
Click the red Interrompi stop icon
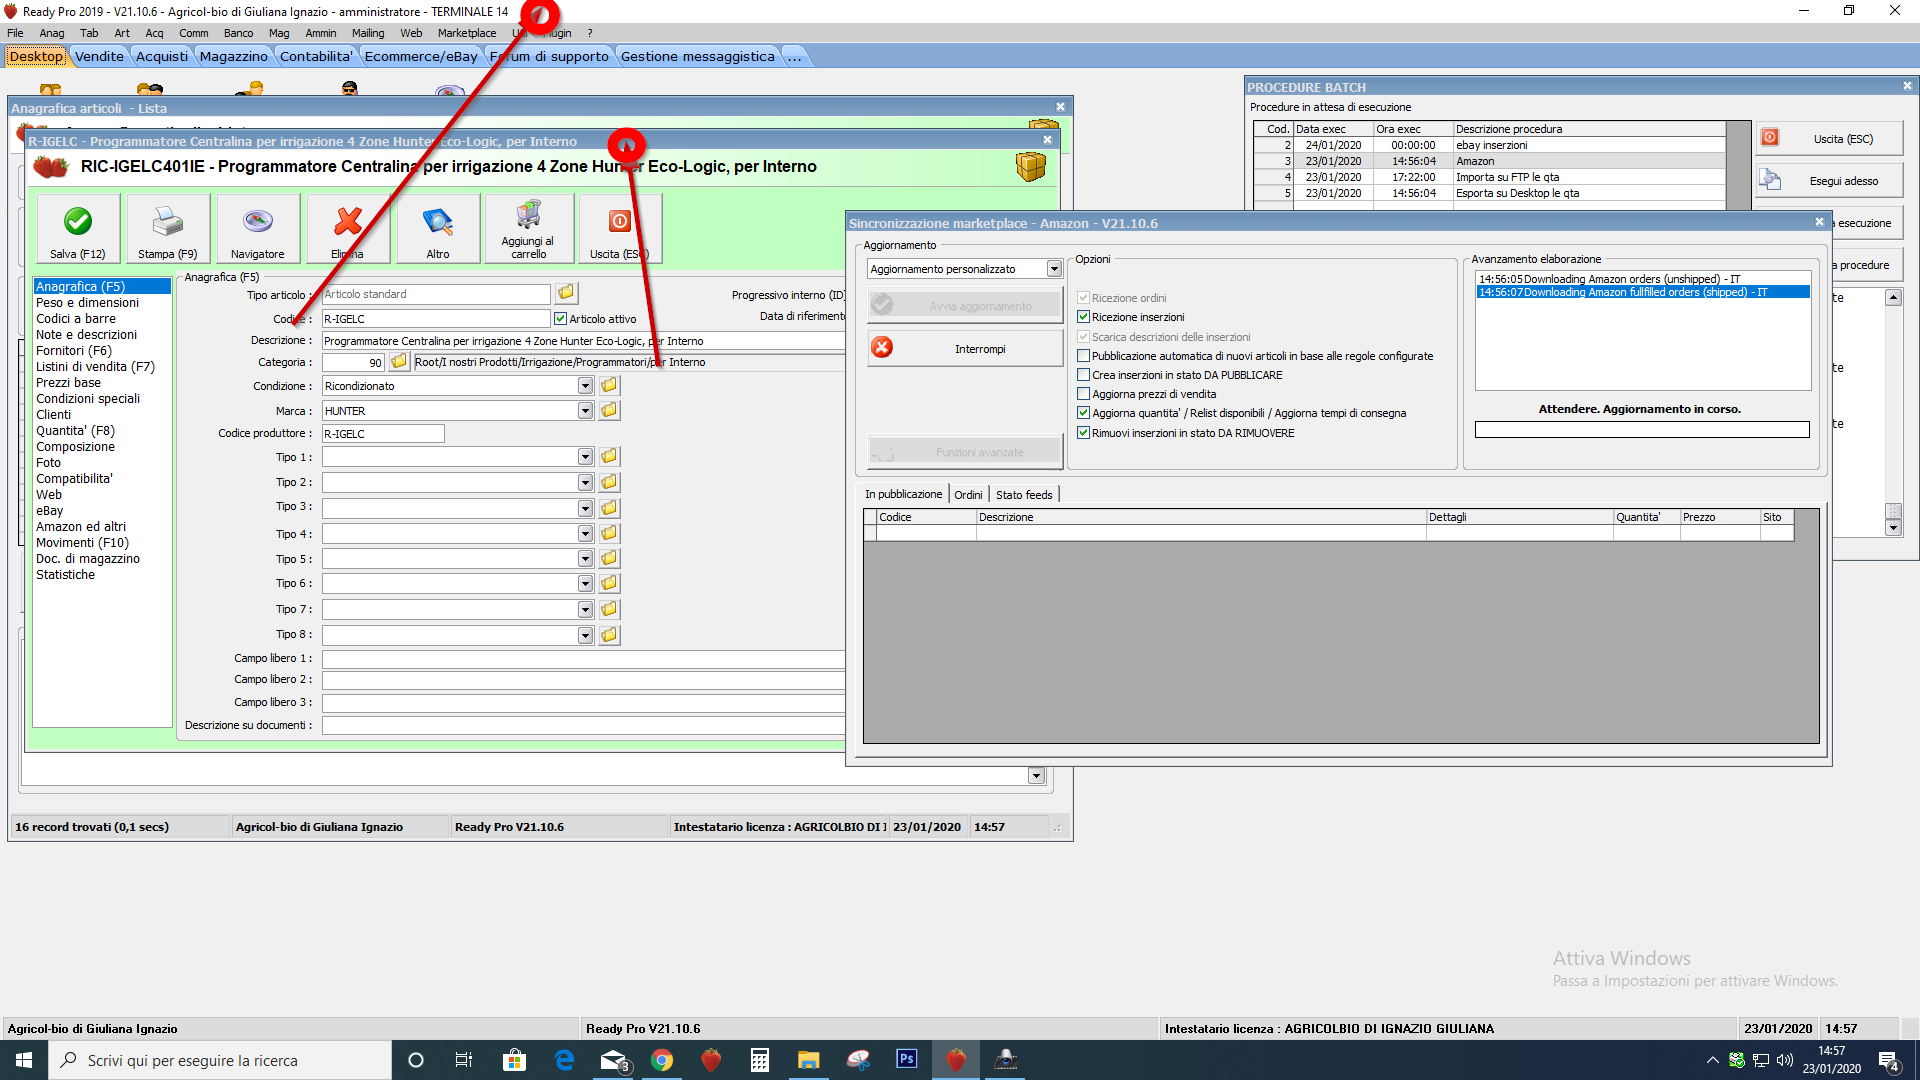(882, 348)
